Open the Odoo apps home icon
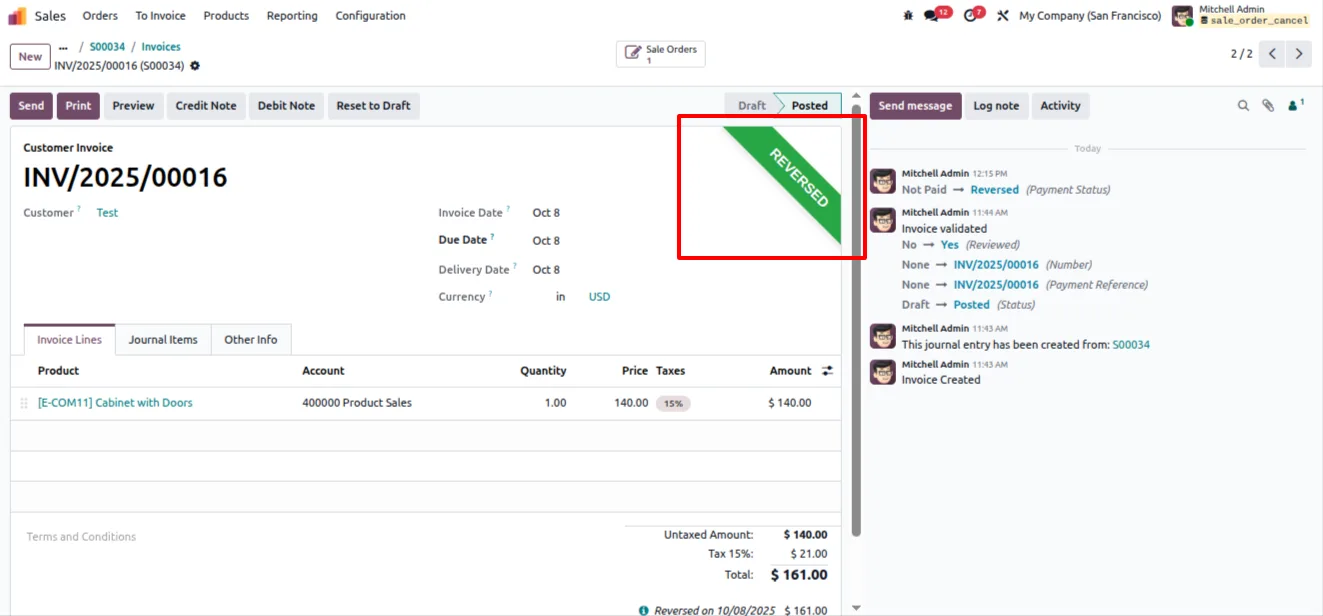This screenshot has width=1323, height=616. tap(17, 16)
